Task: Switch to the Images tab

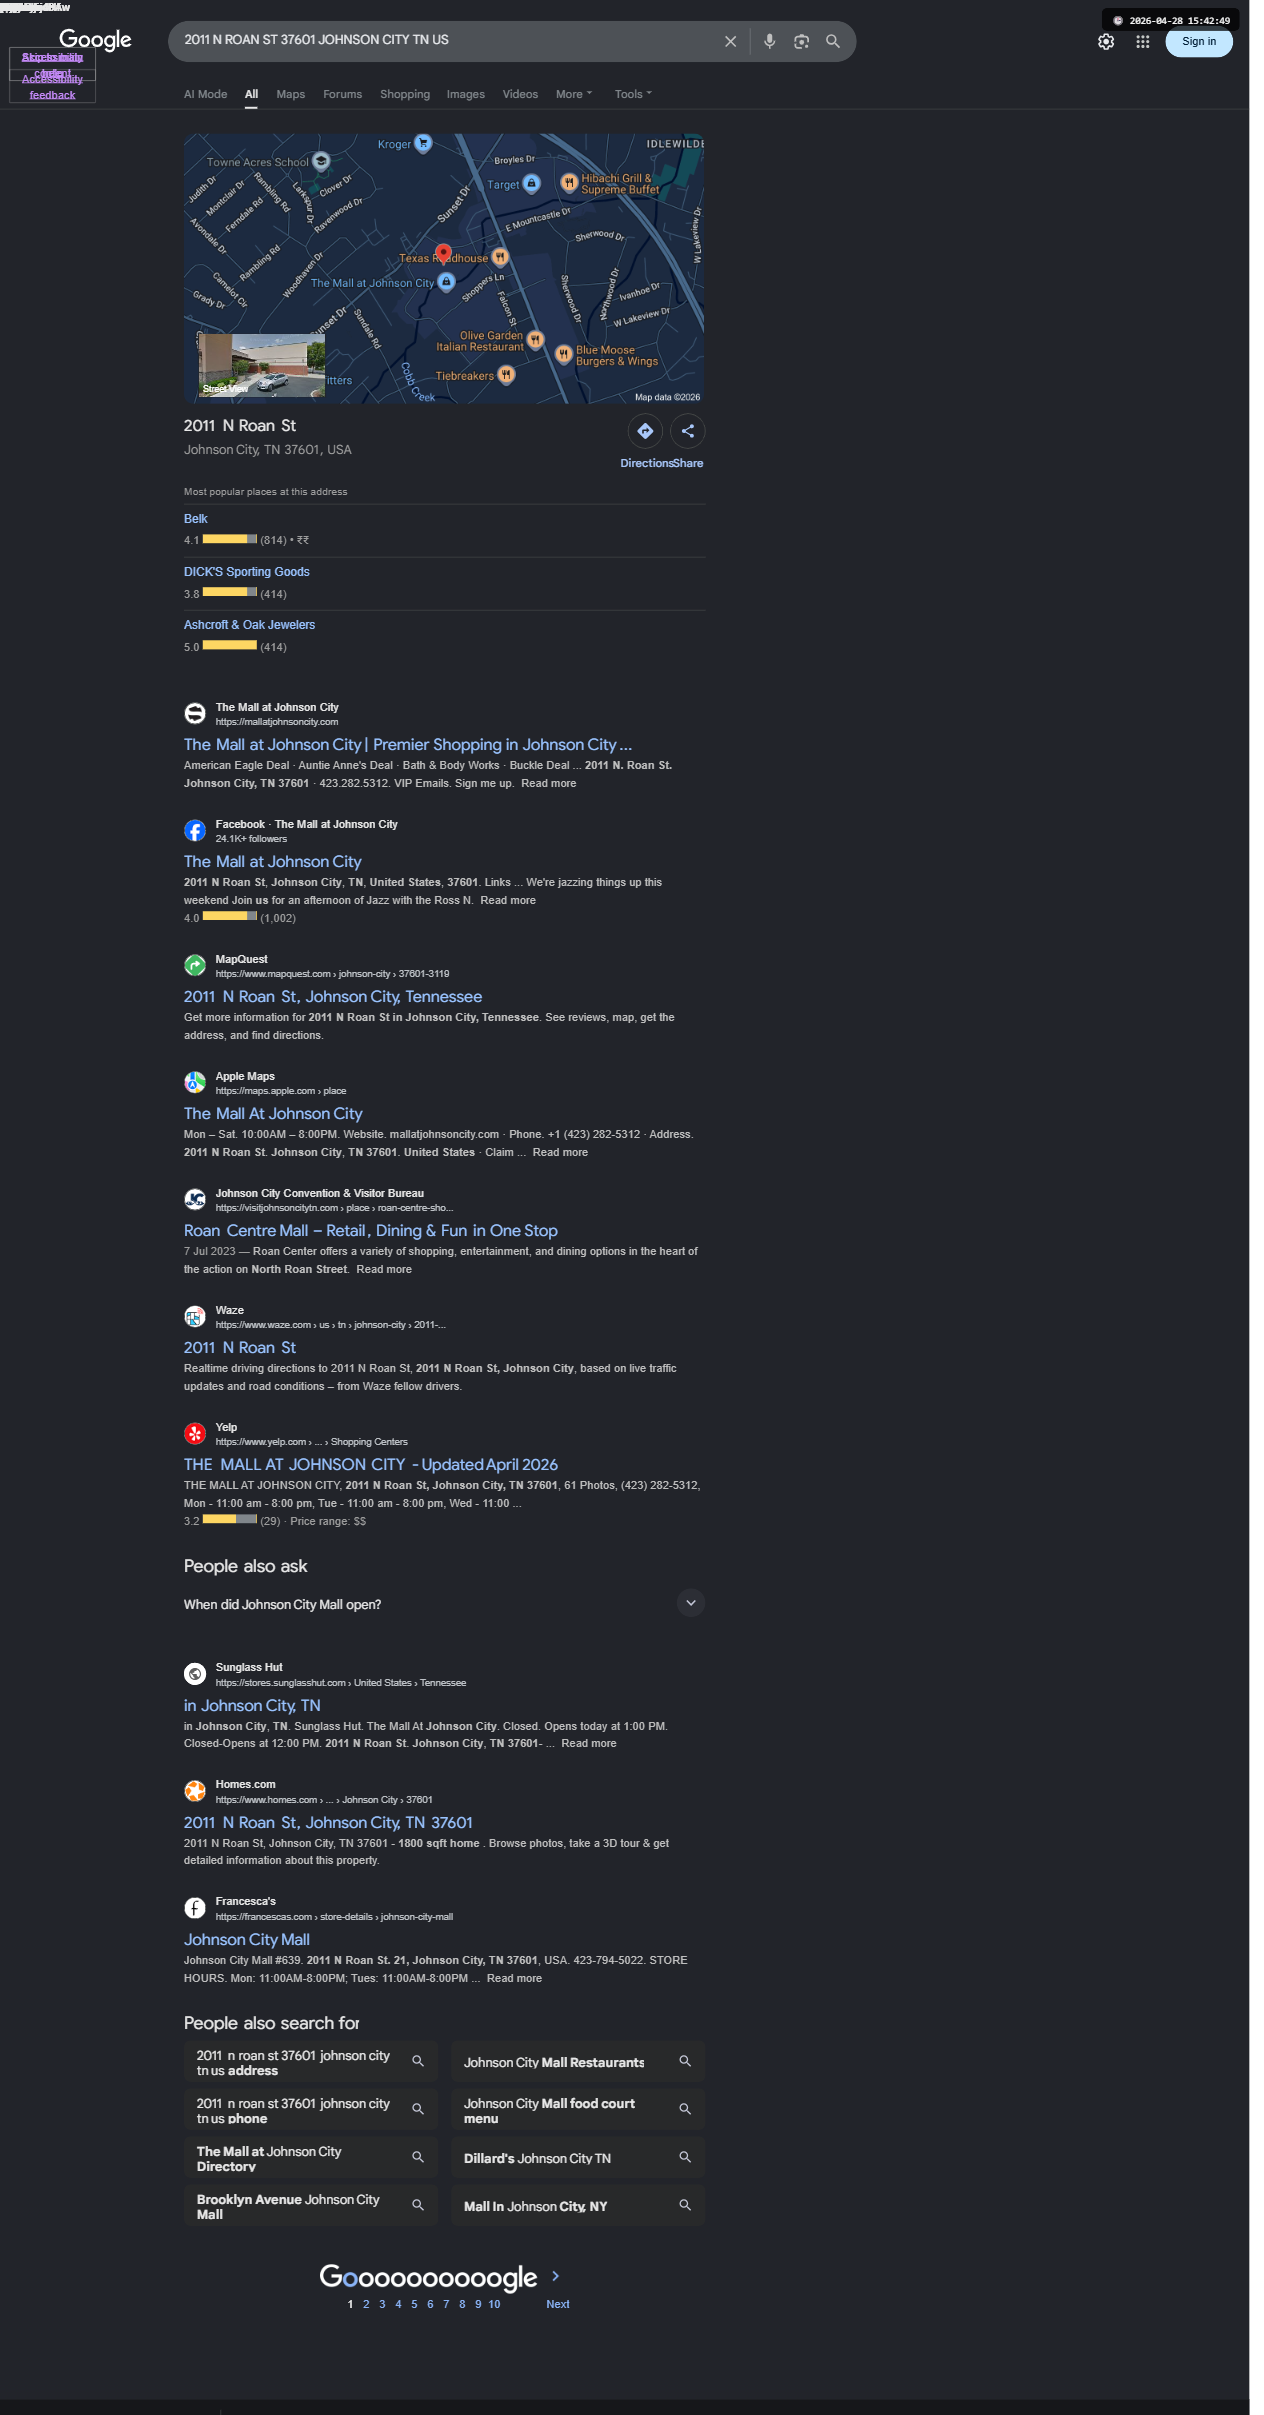Action: point(465,94)
